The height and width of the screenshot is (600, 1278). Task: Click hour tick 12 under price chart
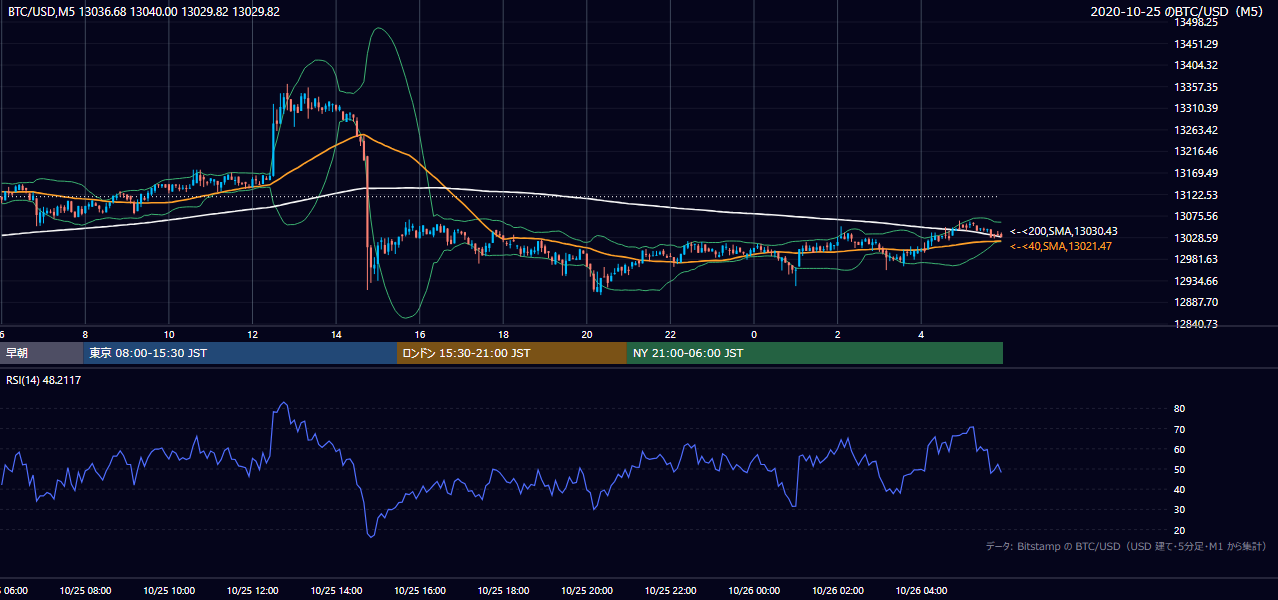coord(252,334)
